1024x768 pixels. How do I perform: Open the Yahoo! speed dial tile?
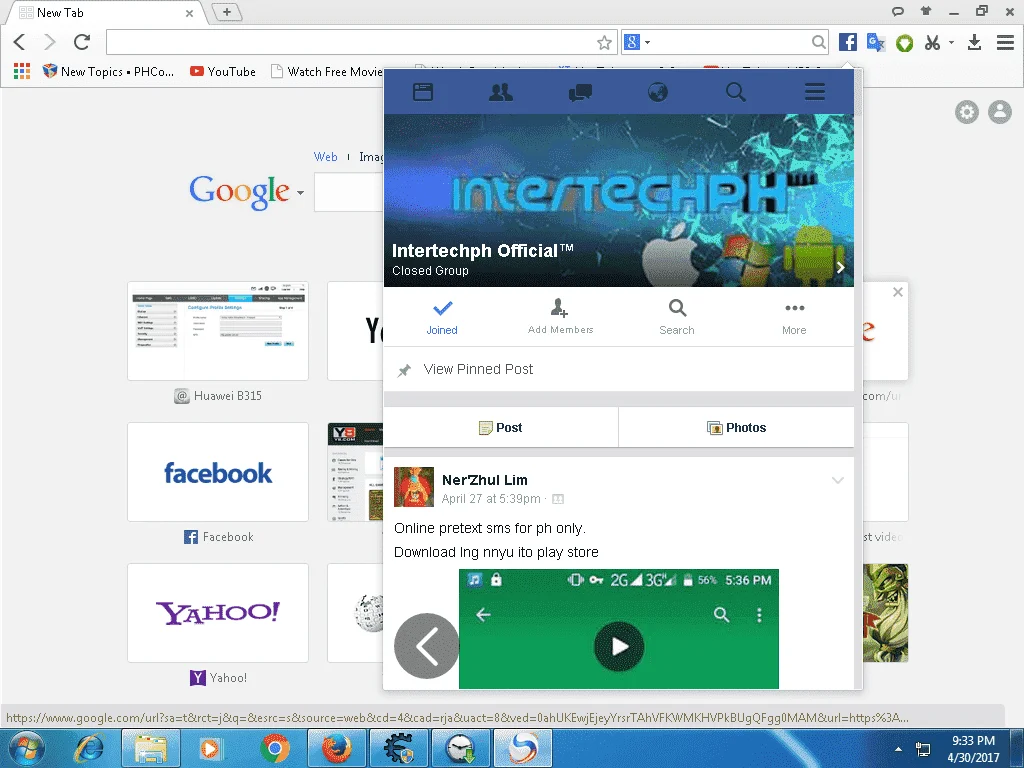(x=218, y=613)
